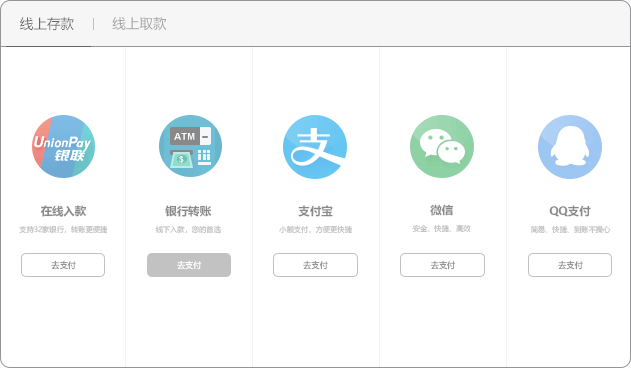Click the 支付宝 title label

315,211
